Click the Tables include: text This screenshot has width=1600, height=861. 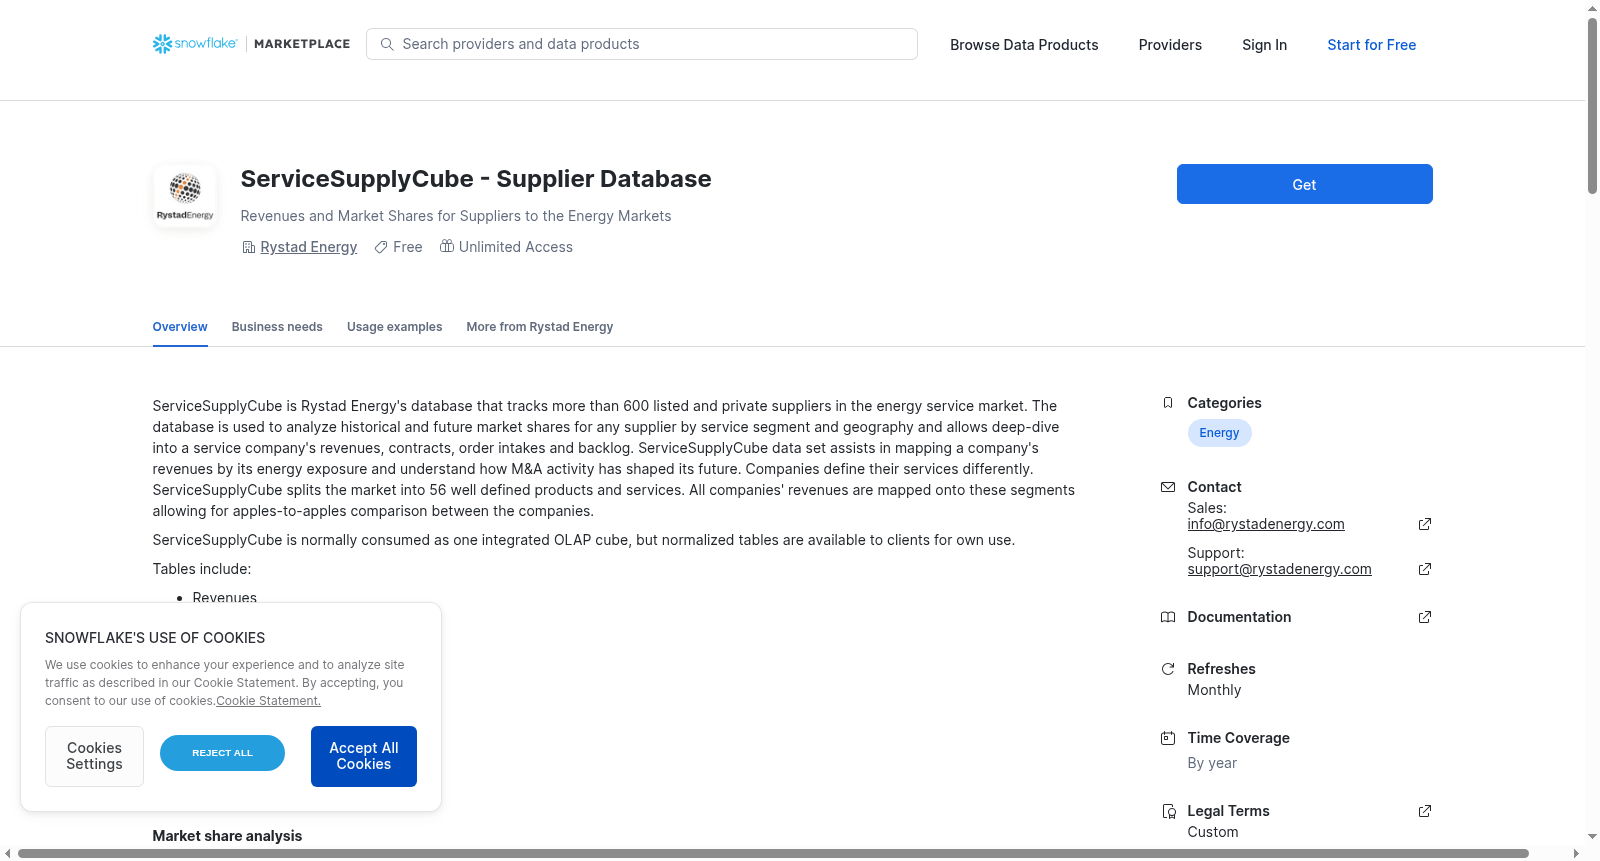[202, 569]
